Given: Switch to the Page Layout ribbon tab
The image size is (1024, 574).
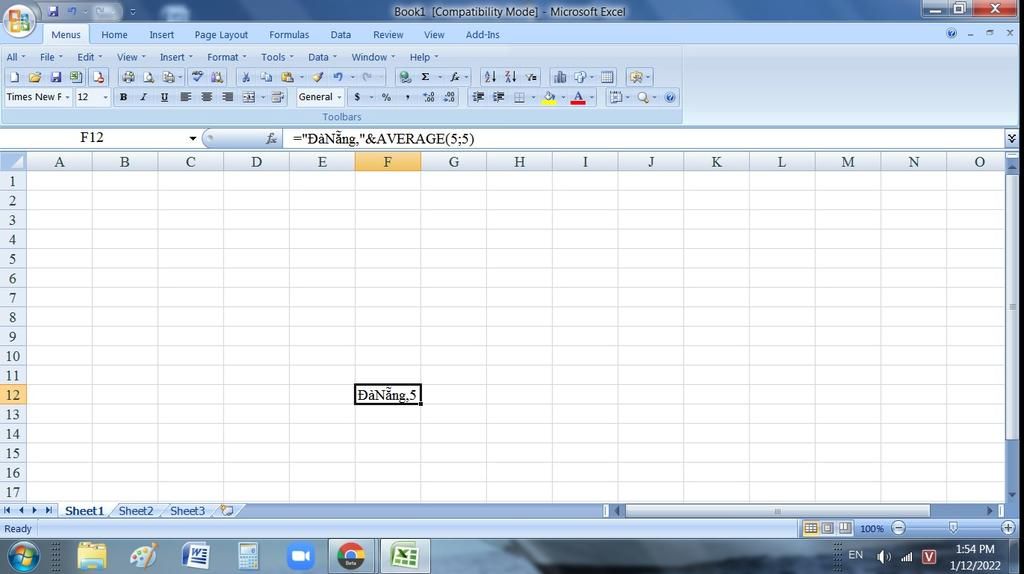Looking at the screenshot, I should [221, 35].
